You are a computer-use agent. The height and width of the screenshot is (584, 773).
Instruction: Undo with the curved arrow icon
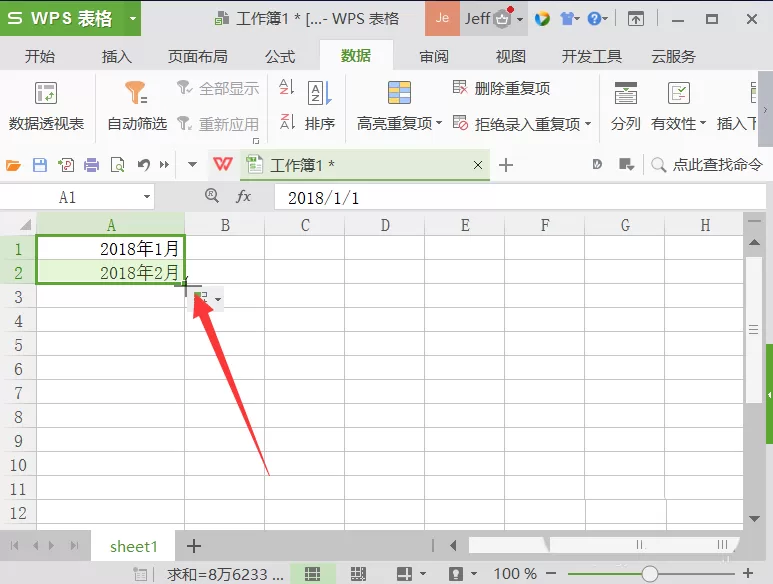[x=143, y=165]
